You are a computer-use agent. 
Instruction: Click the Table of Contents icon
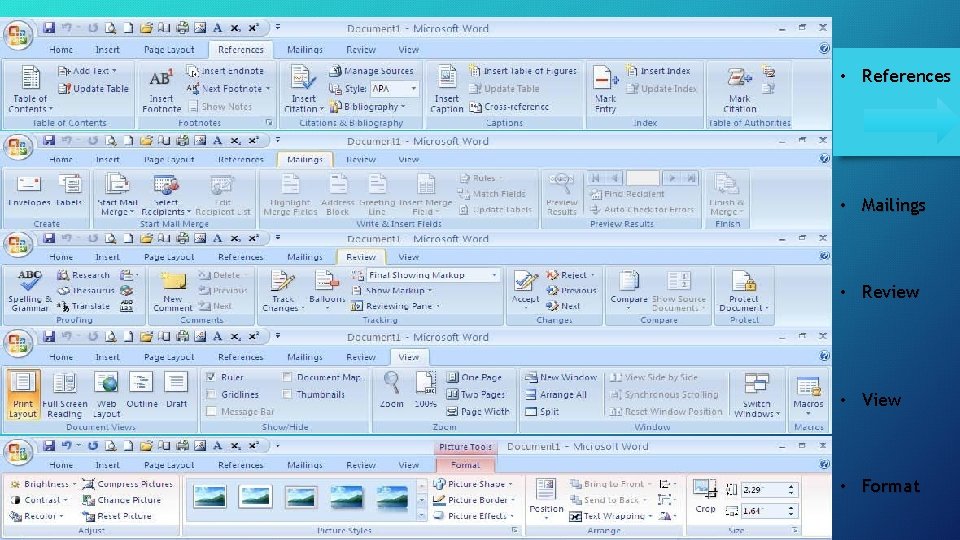click(x=30, y=78)
